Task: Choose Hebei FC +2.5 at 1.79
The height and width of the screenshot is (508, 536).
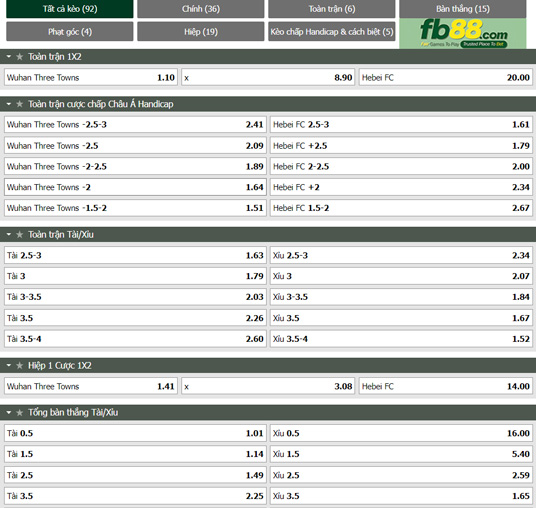Action: 401,146
